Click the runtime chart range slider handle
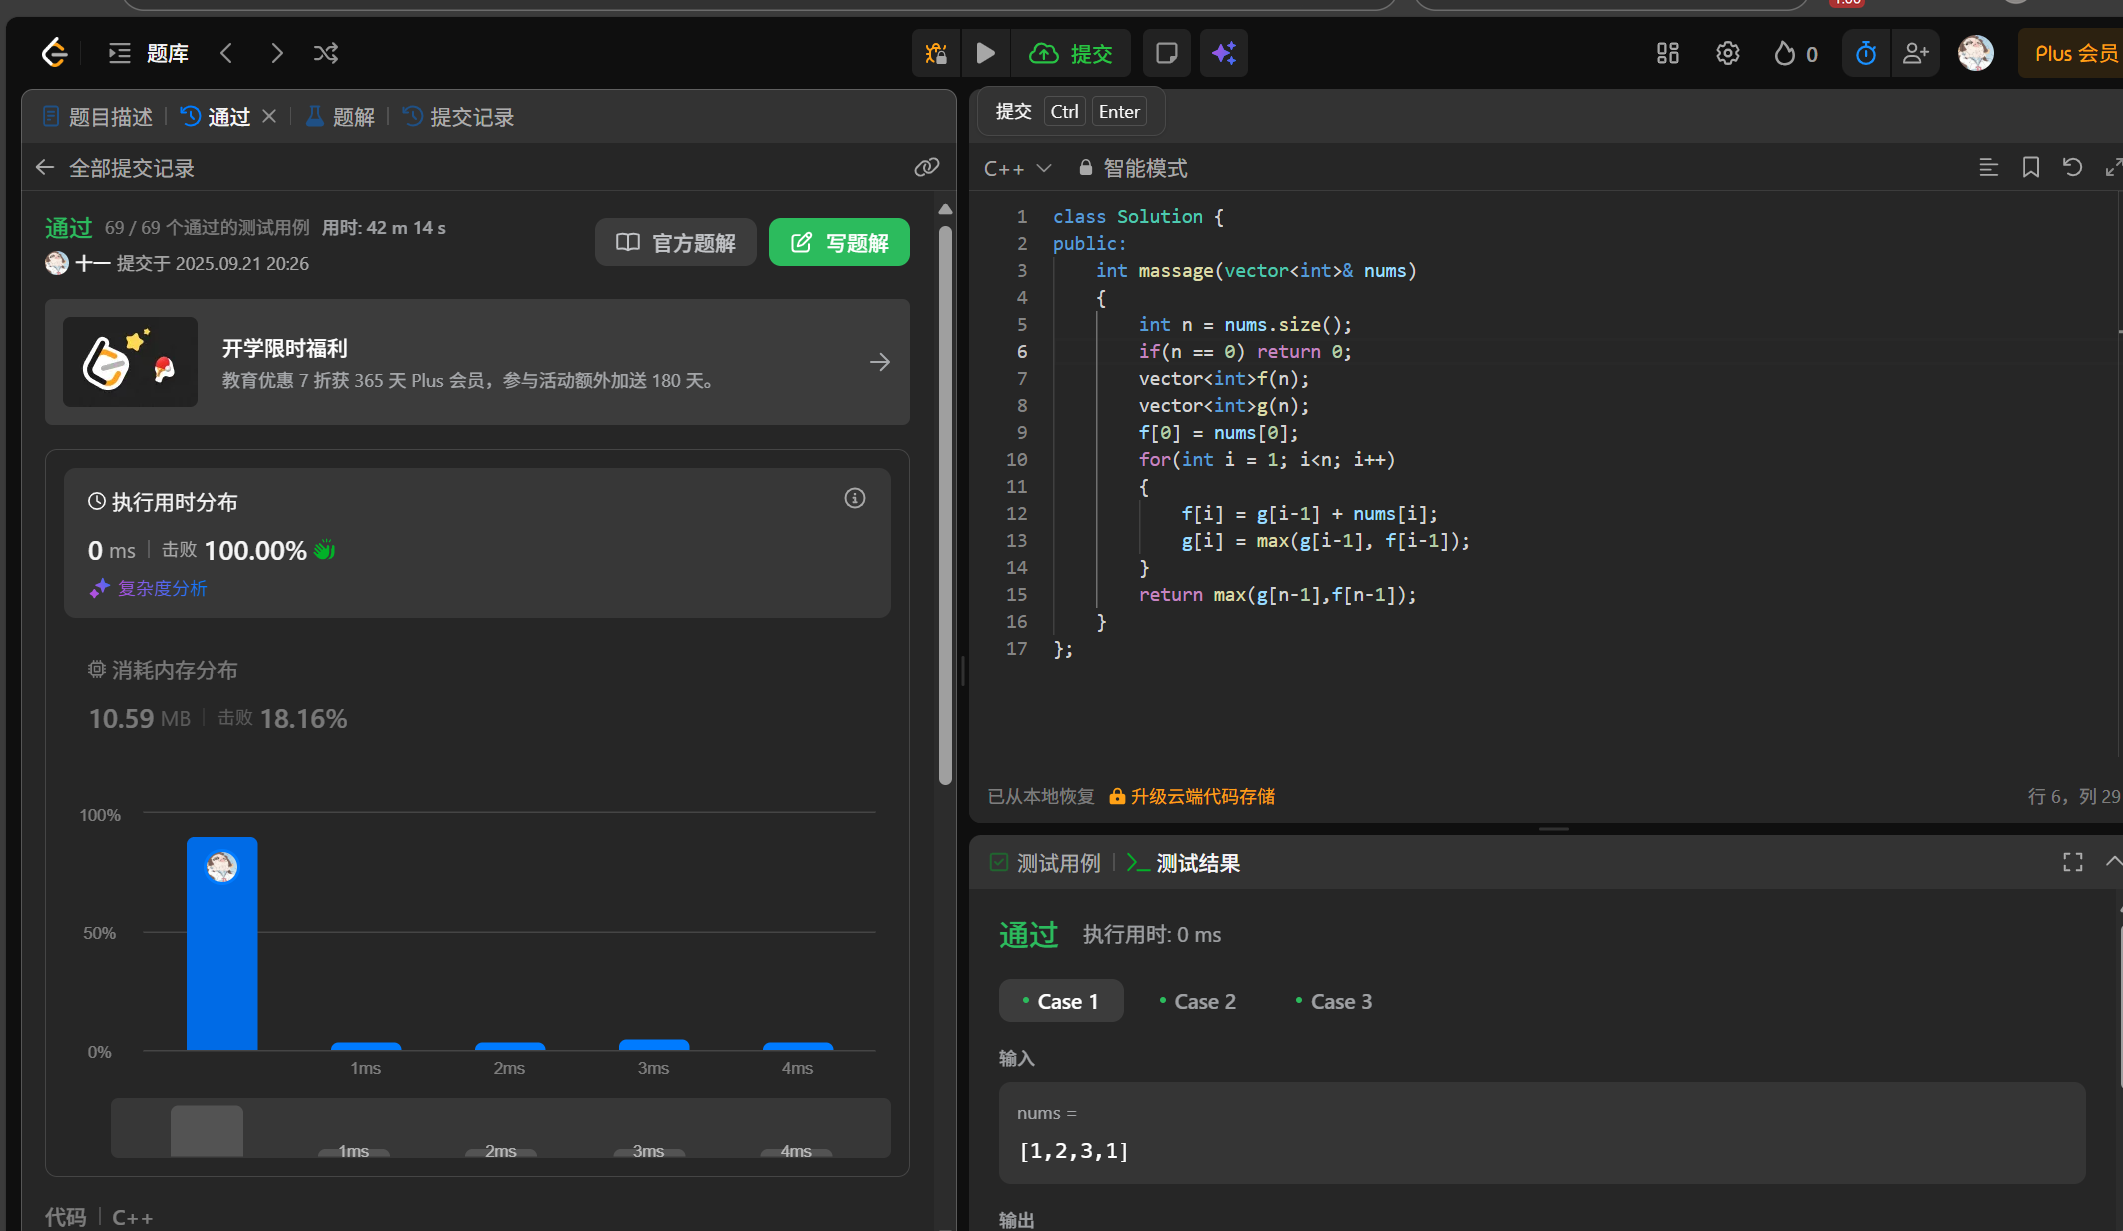The image size is (2123, 1231). pyautogui.click(x=207, y=1130)
